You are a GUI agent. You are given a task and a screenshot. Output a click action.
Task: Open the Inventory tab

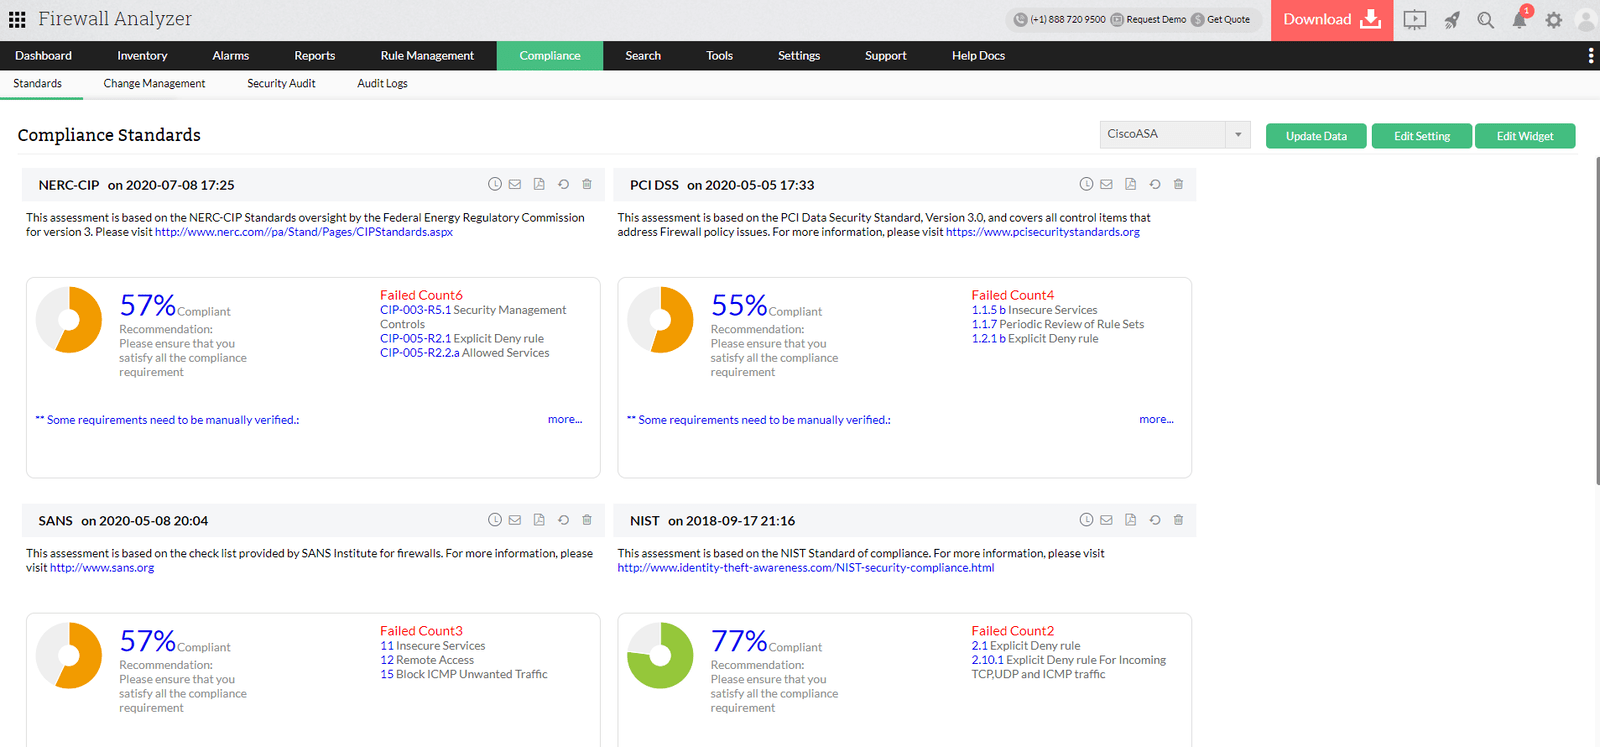(x=142, y=56)
